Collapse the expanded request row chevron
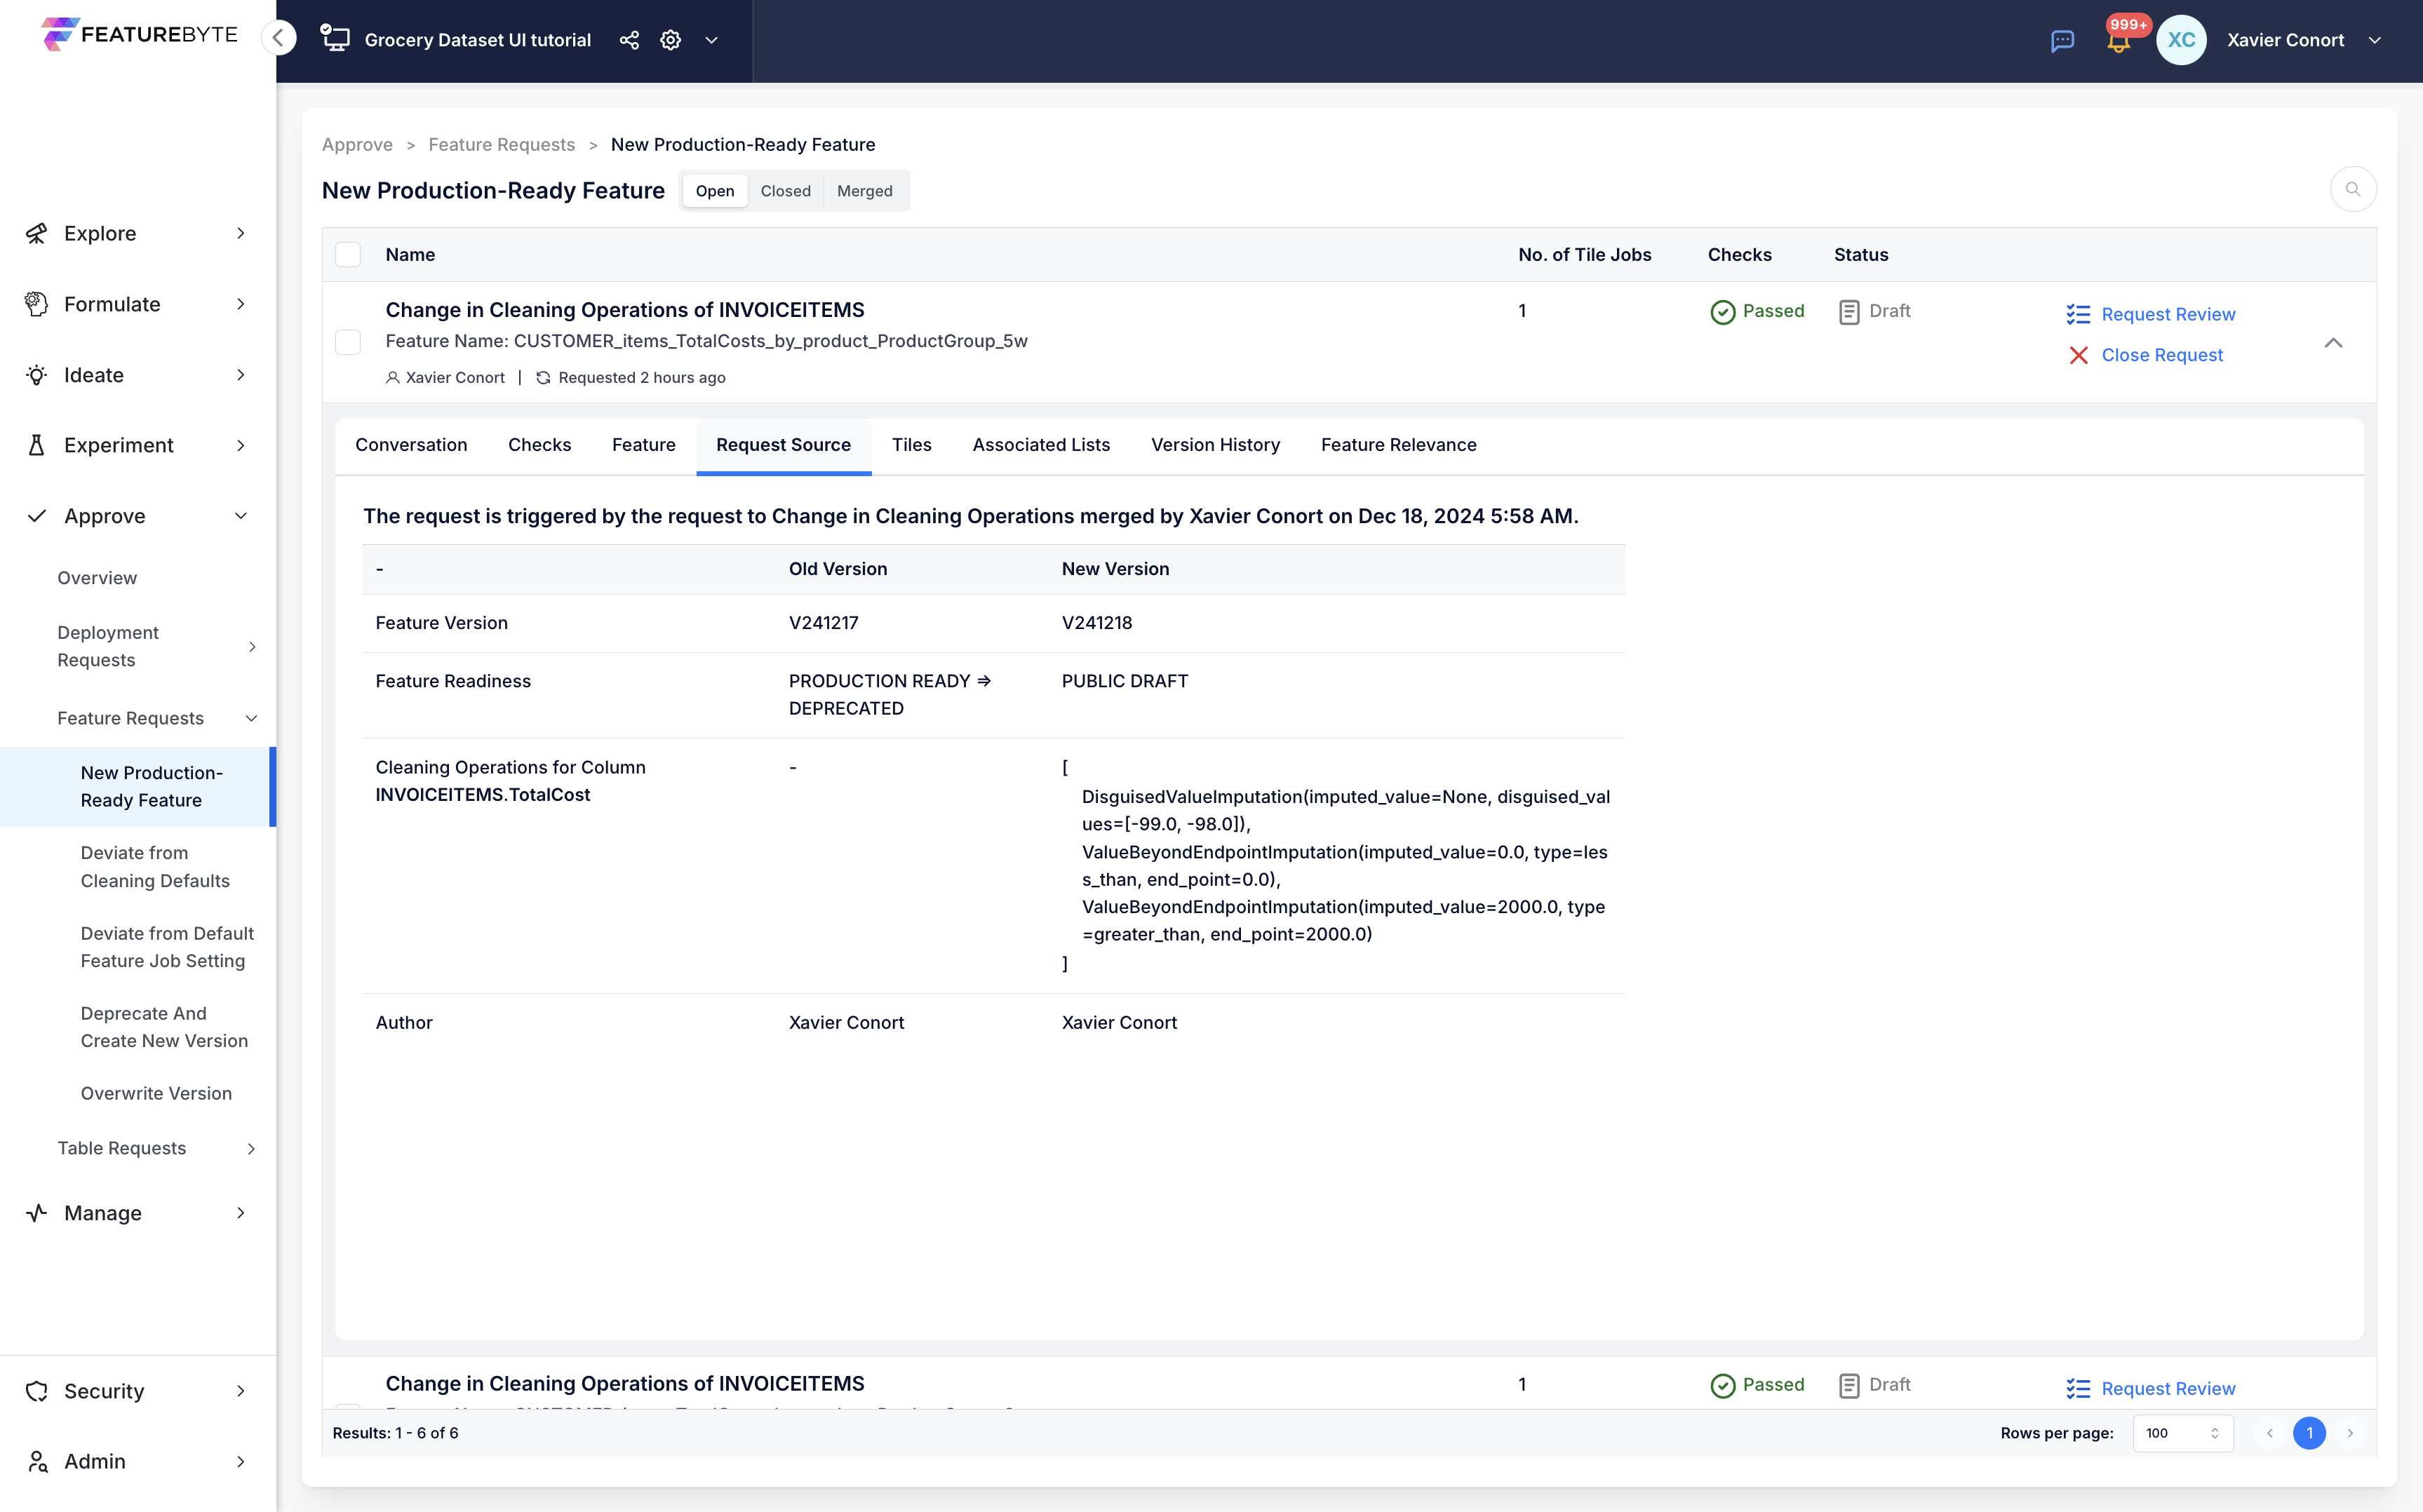Screen dimensions: 2423x1512 (x=2333, y=343)
